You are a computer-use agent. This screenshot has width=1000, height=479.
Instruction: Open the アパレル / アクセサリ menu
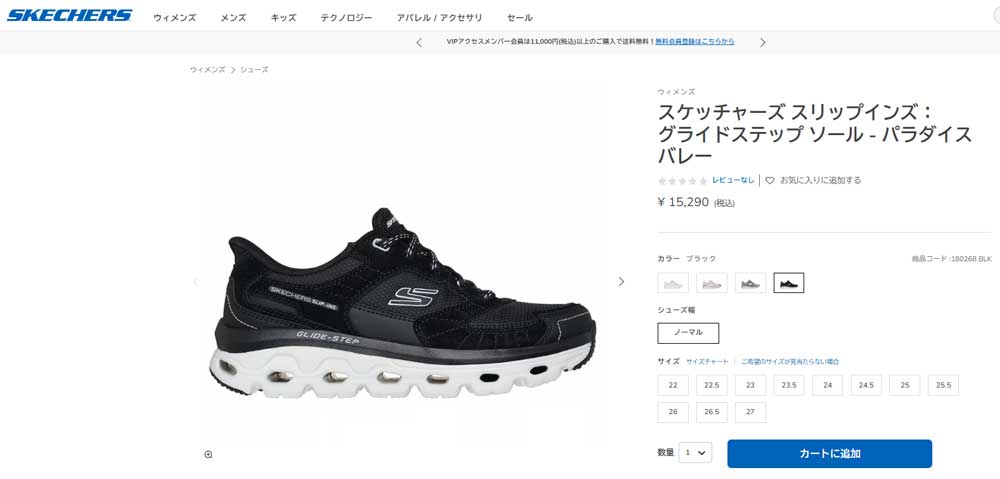pos(439,18)
